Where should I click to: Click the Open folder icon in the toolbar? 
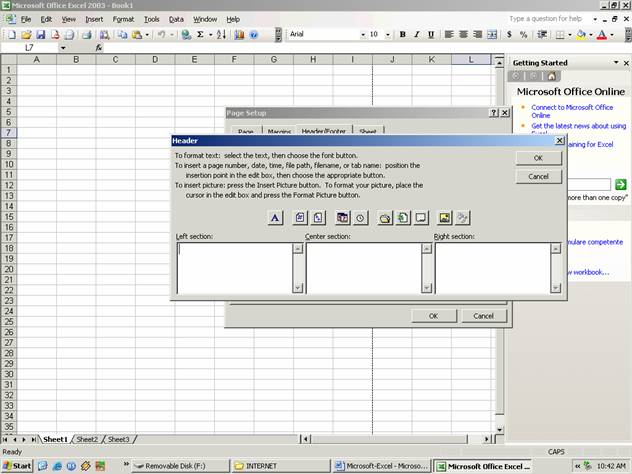(x=26, y=35)
